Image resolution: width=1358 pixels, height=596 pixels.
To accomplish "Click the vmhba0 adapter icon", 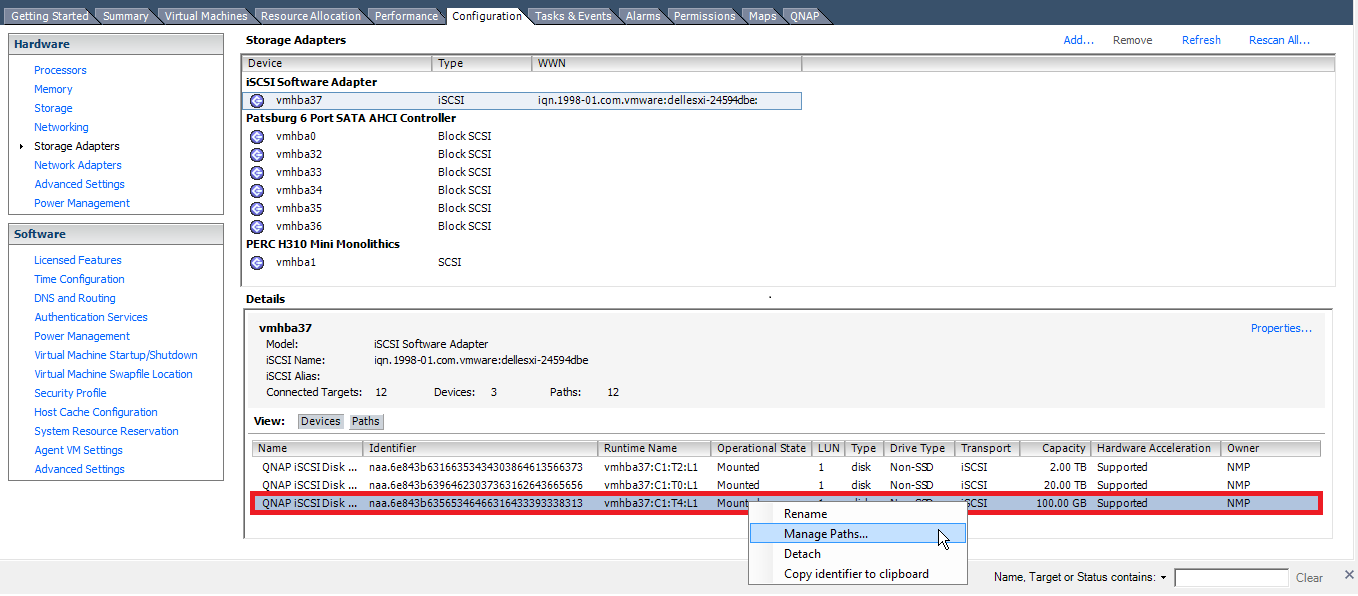I will coord(257,137).
